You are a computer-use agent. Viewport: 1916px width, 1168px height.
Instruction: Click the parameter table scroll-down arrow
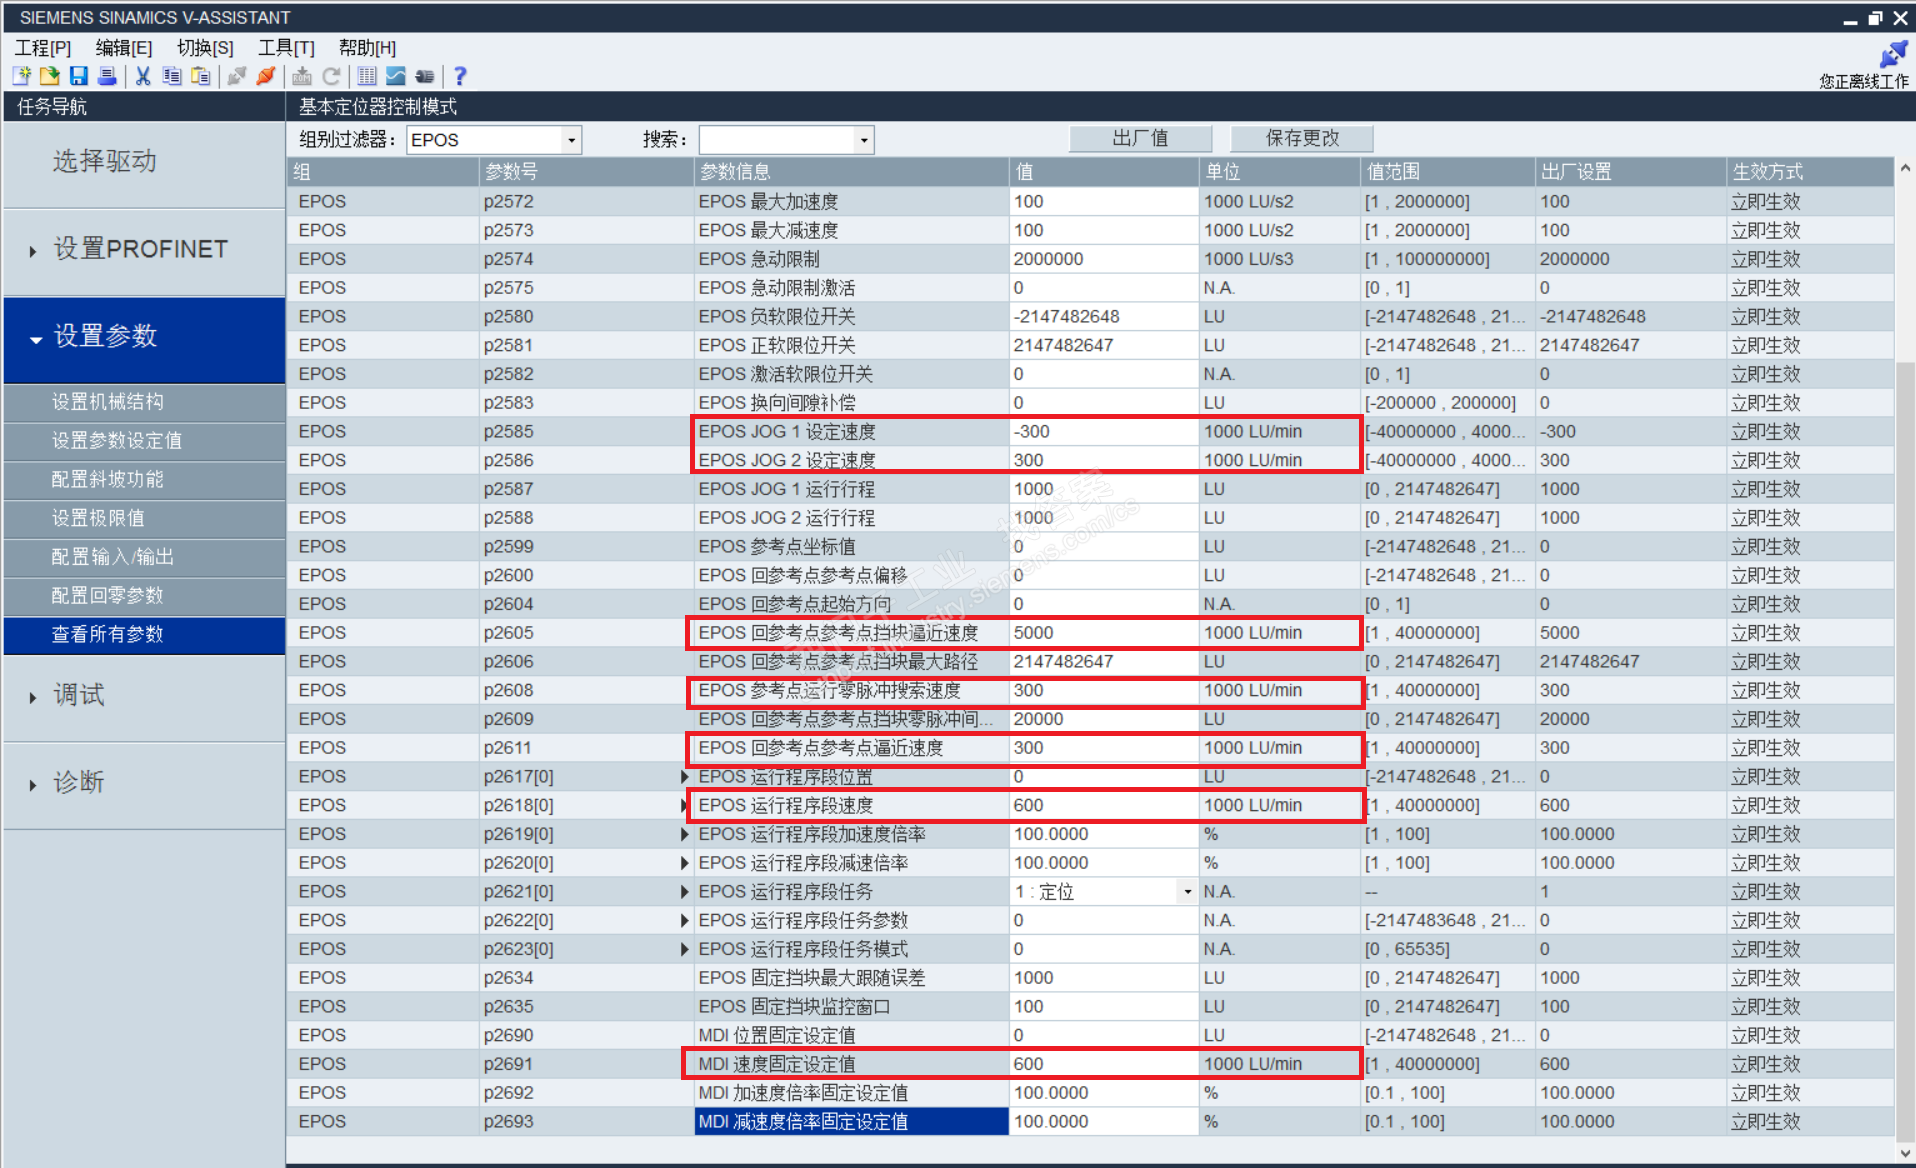pyautogui.click(x=1905, y=1152)
